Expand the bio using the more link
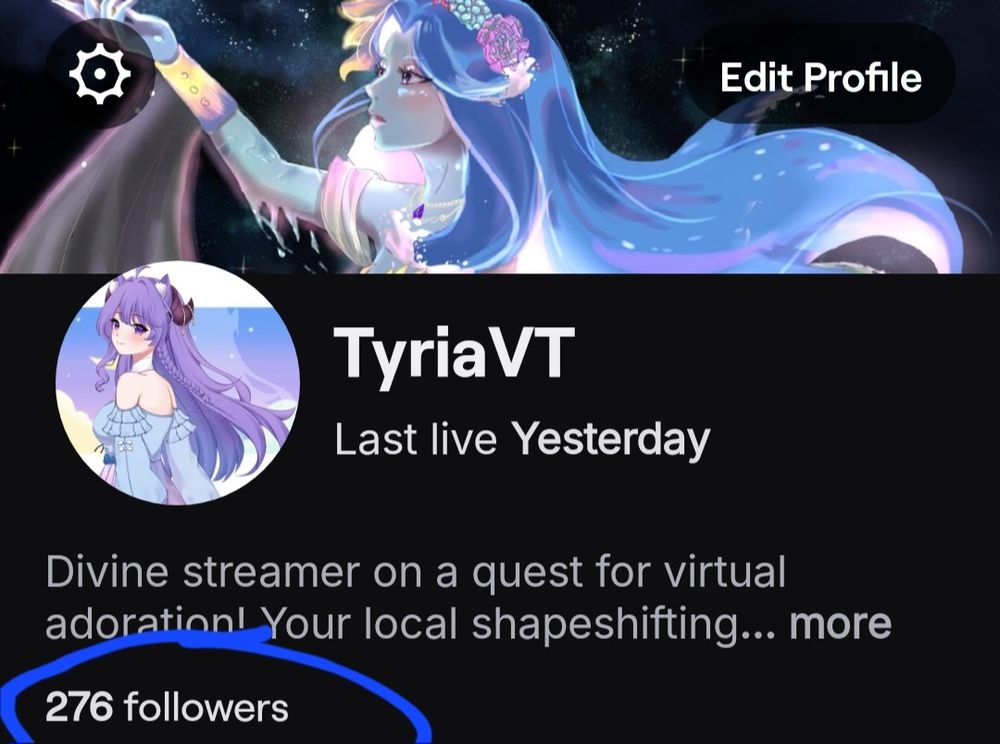 point(840,623)
